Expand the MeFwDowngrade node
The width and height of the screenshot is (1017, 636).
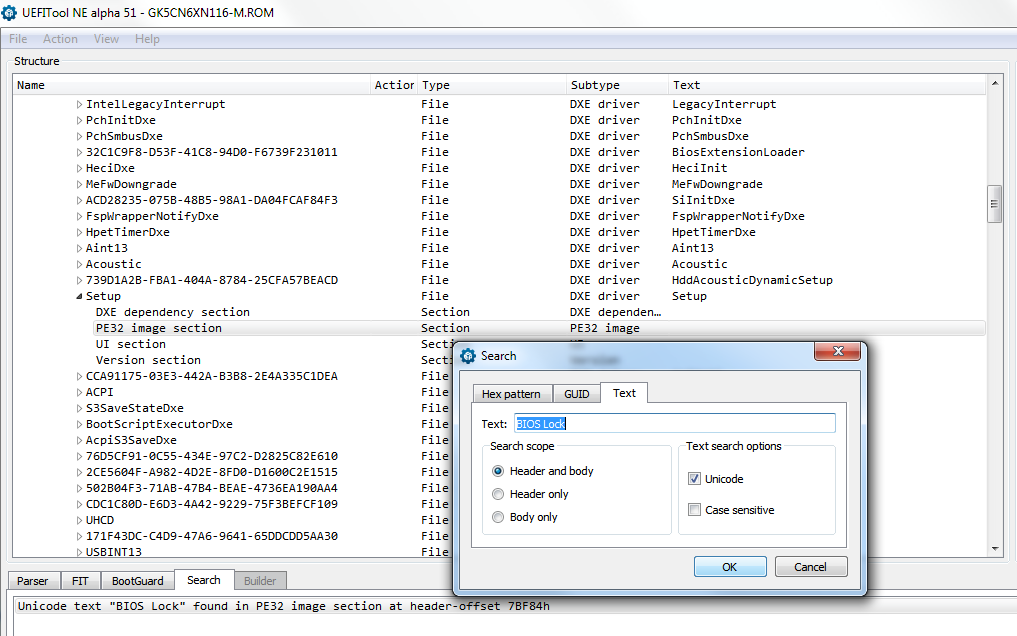pyautogui.click(x=79, y=184)
